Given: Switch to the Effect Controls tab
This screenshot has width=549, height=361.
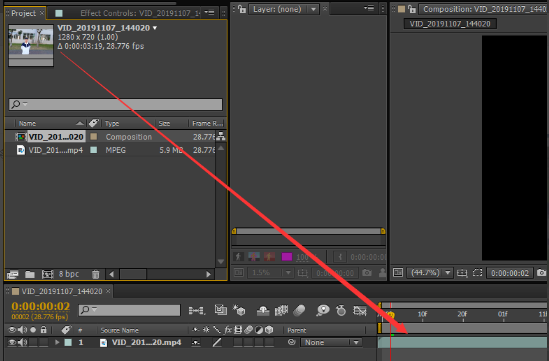Looking at the screenshot, I should click(x=140, y=13).
